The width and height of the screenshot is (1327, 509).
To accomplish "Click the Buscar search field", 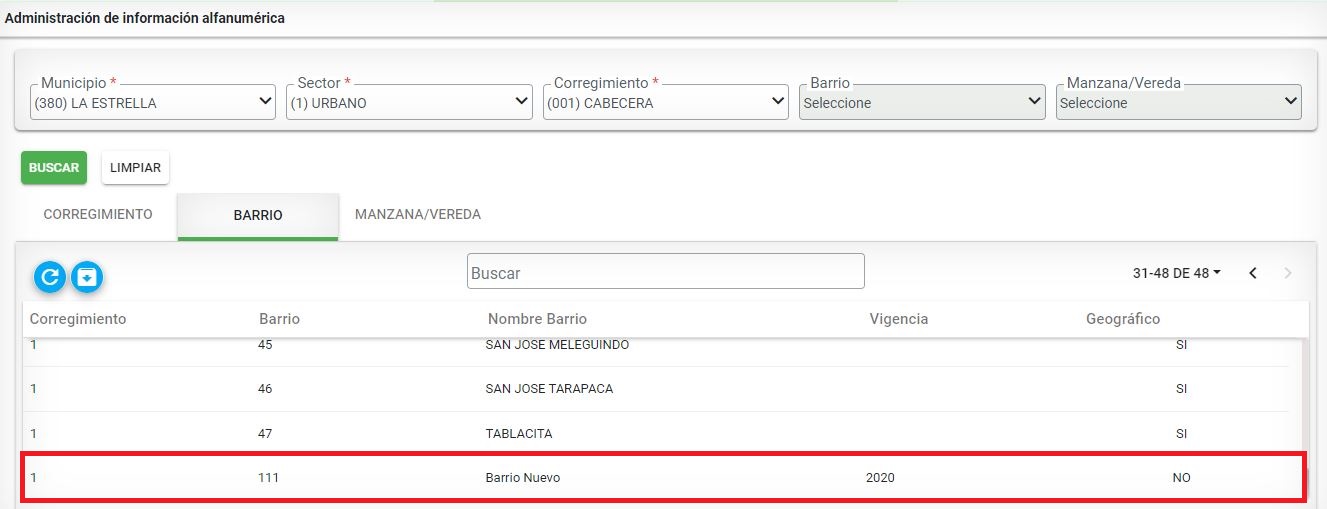I will (666, 272).
